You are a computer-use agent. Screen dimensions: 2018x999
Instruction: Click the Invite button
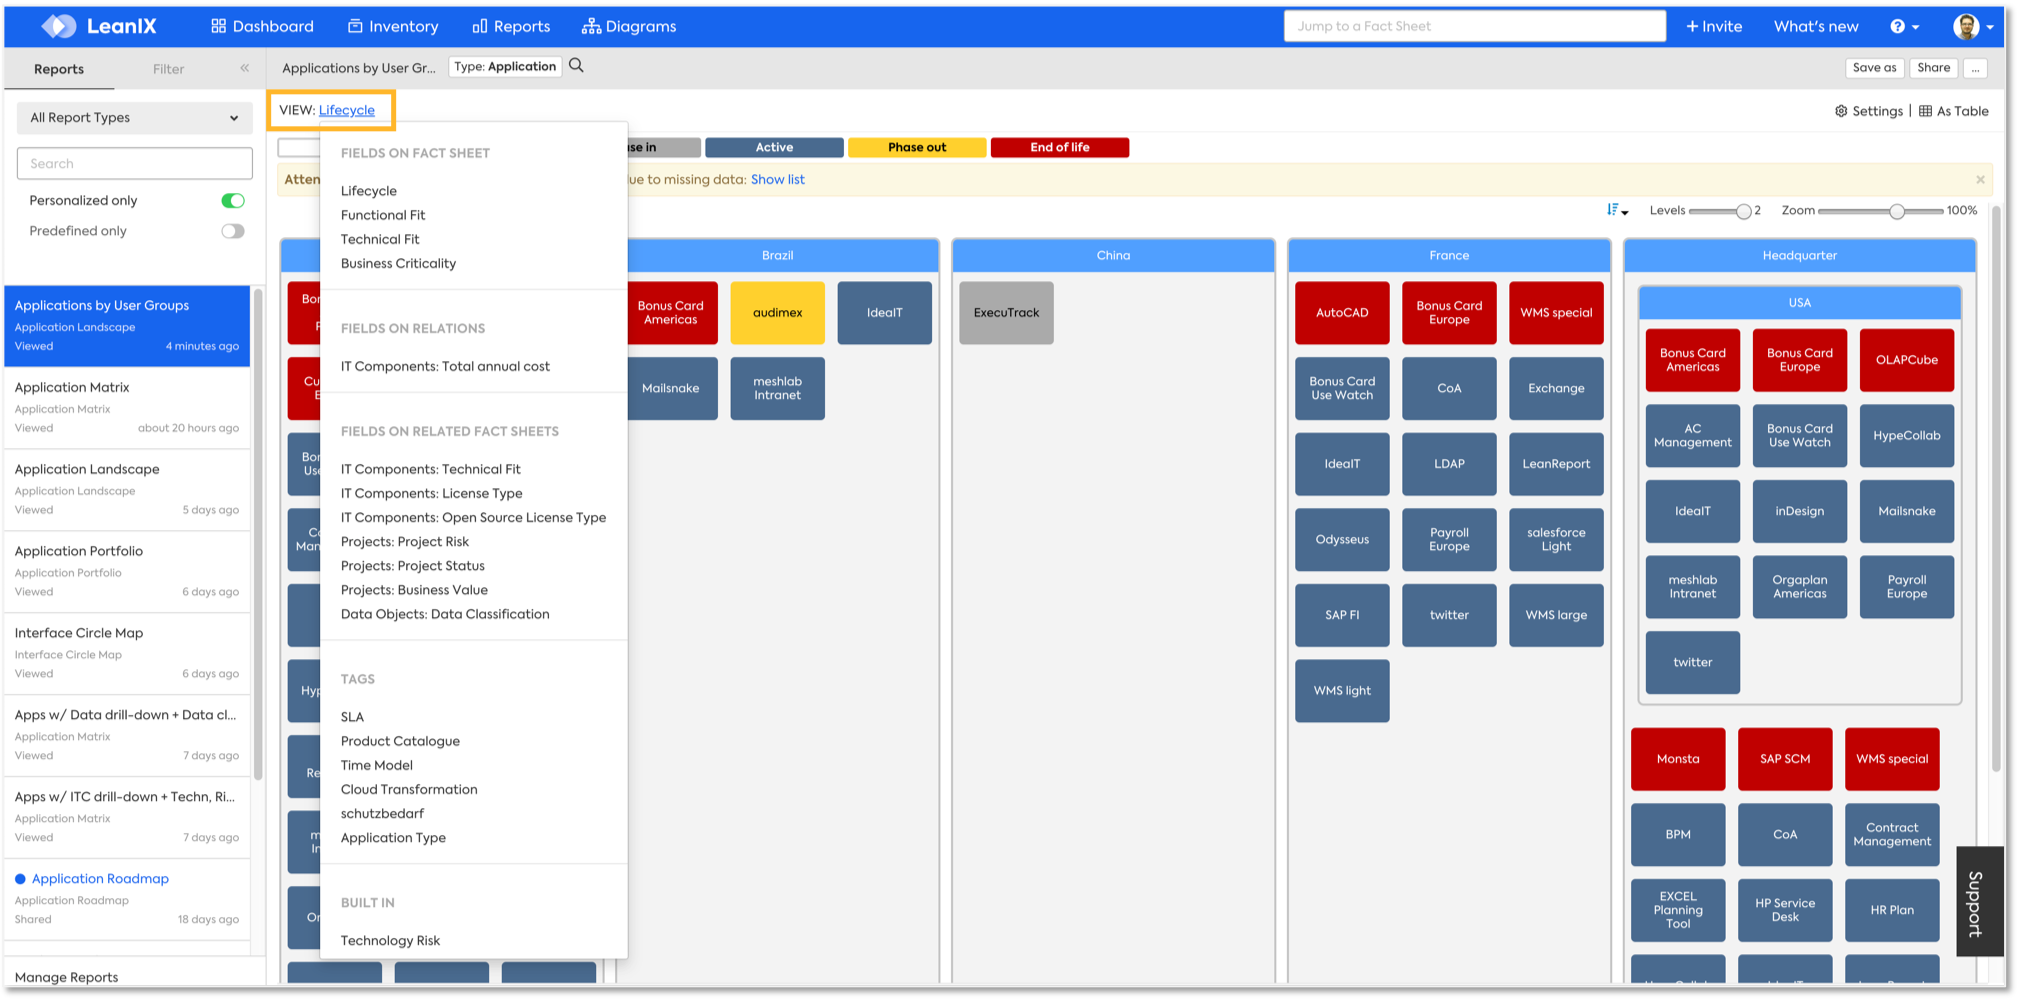pos(1714,26)
